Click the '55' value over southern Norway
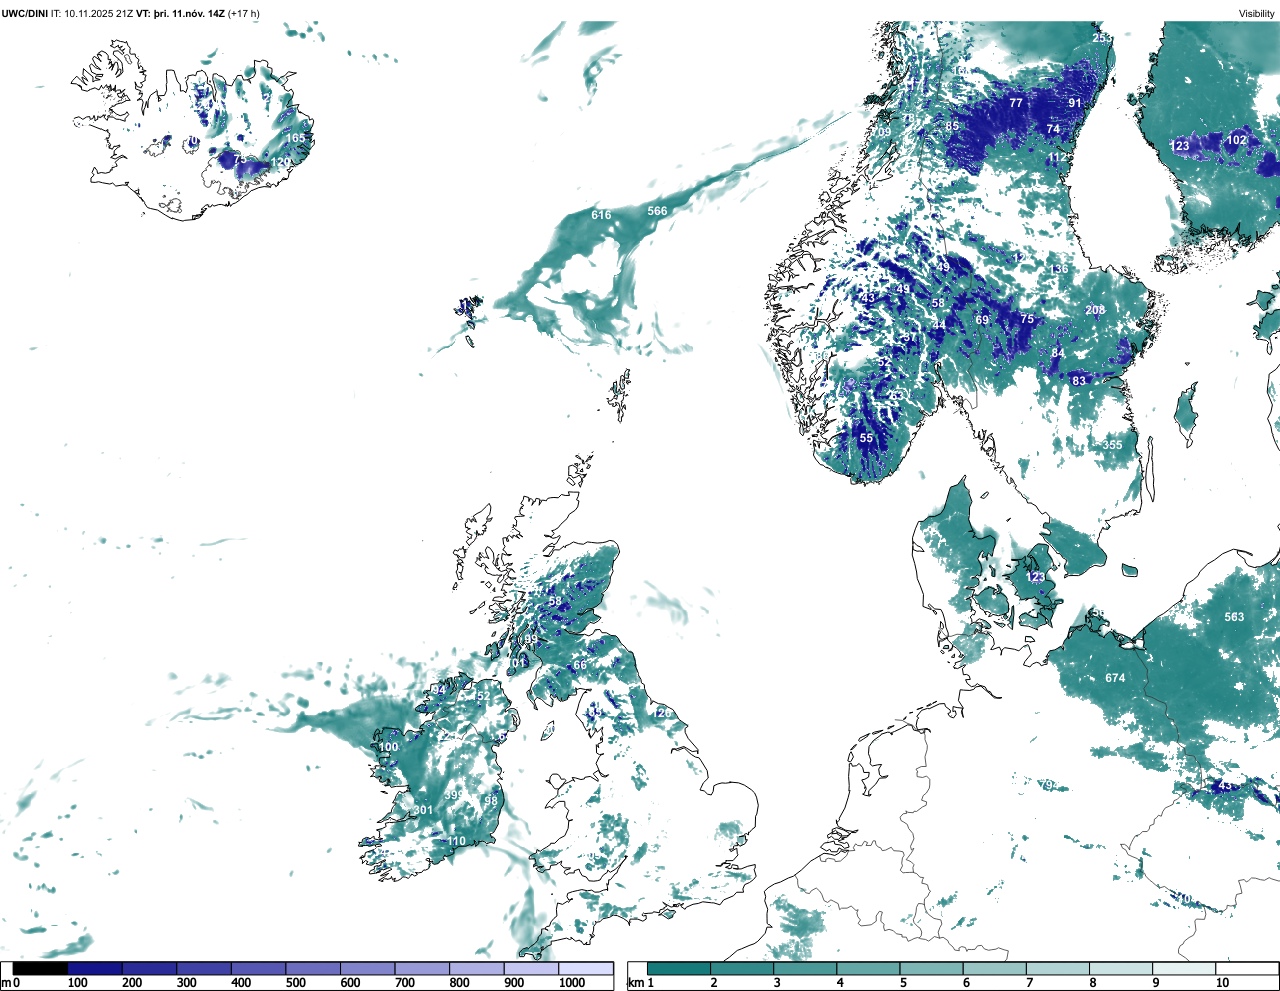Image resolution: width=1280 pixels, height=991 pixels. [x=866, y=438]
